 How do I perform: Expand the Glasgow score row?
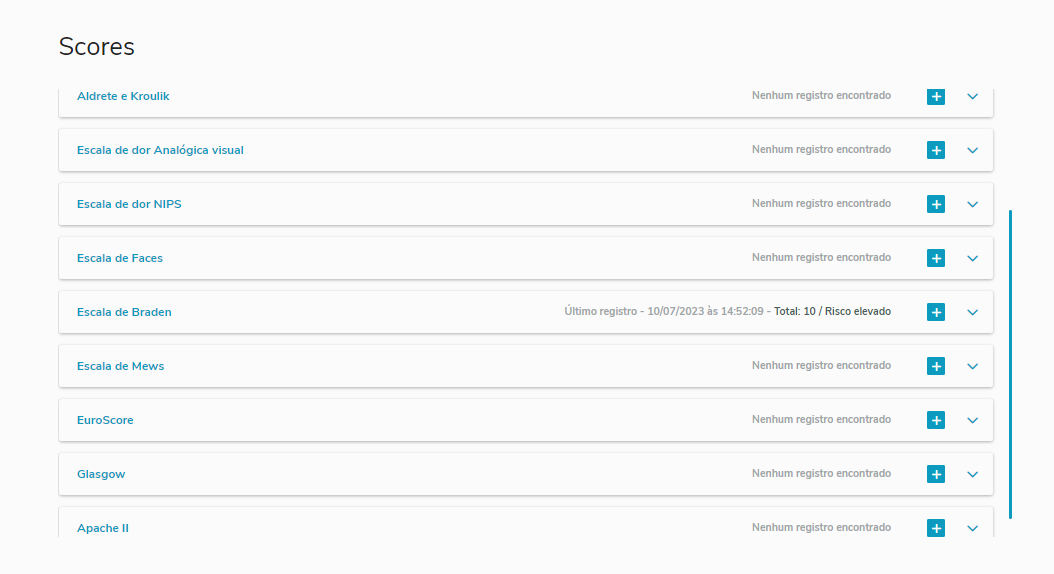[x=973, y=474]
